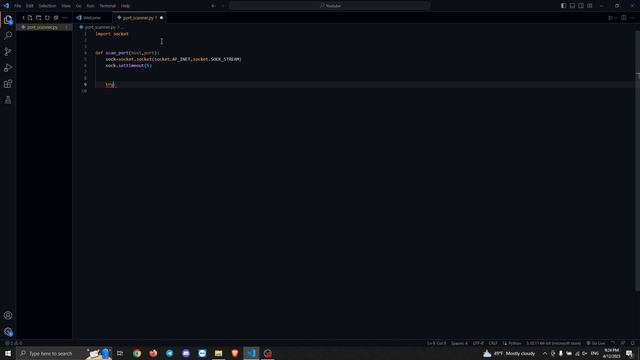Create a new folder in Explorer
Image resolution: width=640 pixels, height=360 pixels.
(38, 18)
